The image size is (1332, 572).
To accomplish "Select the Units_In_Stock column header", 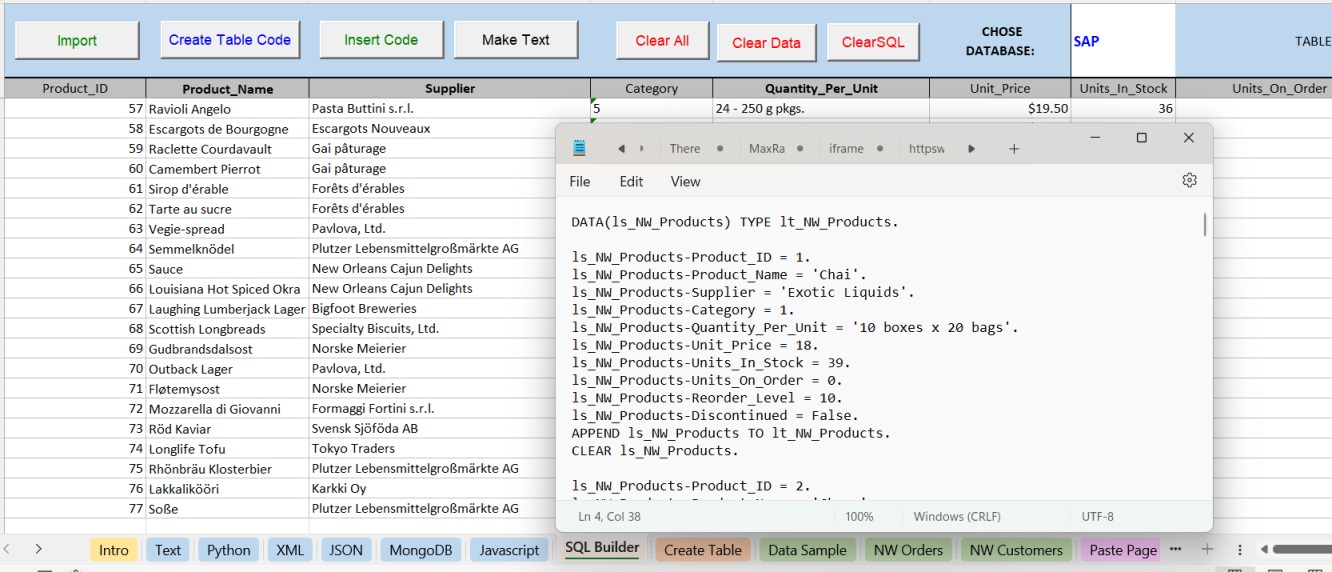I will click(1123, 88).
